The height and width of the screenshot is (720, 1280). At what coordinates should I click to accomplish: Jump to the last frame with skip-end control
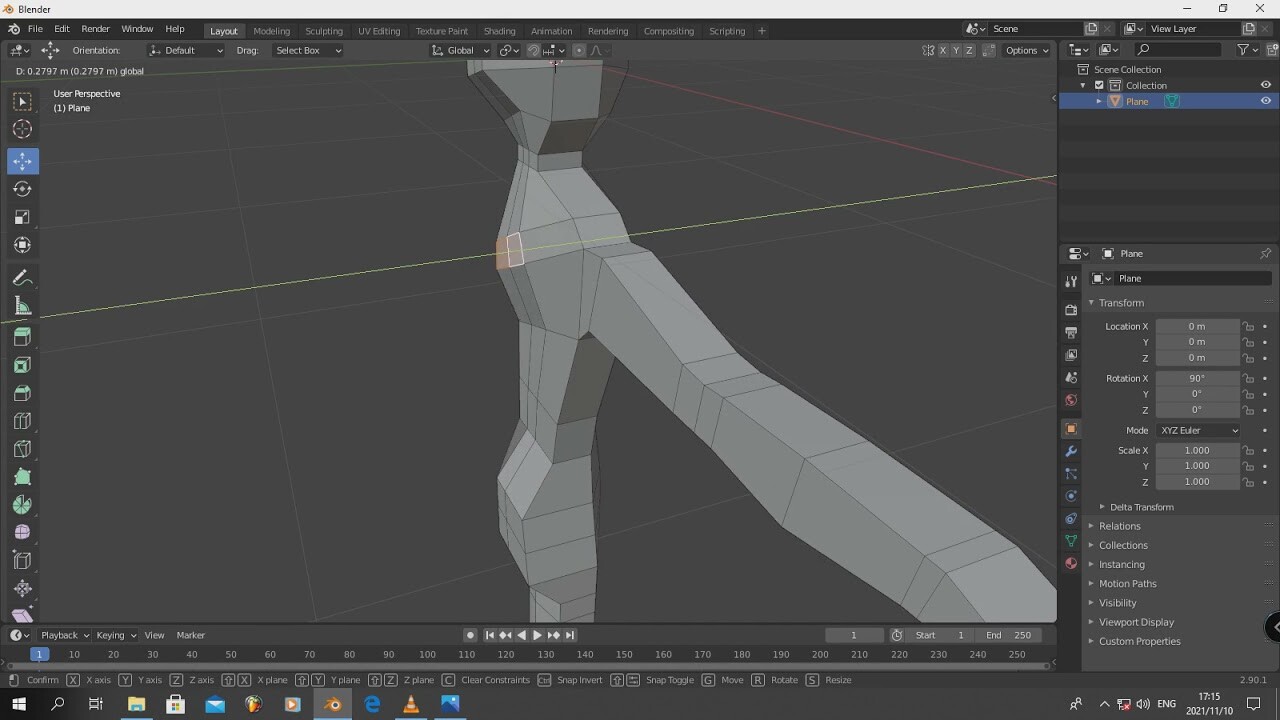pyautogui.click(x=570, y=634)
